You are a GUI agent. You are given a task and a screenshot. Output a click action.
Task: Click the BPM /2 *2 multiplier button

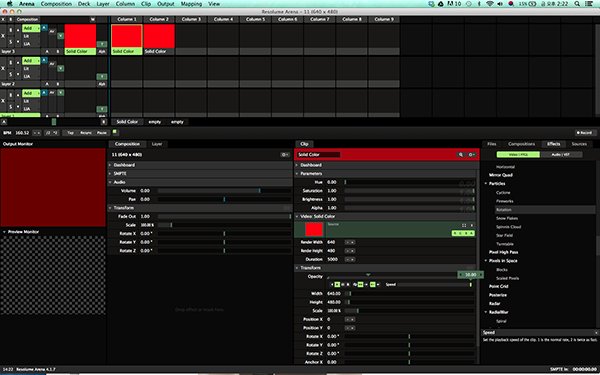coord(51,133)
